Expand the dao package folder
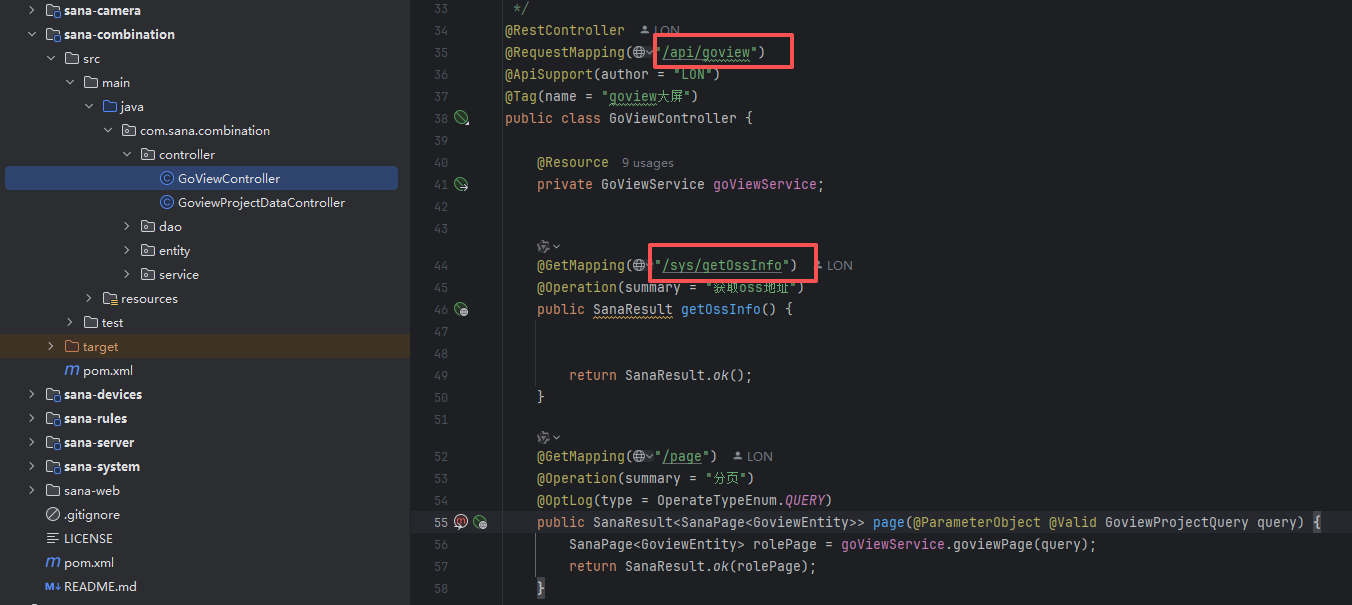 (x=127, y=227)
